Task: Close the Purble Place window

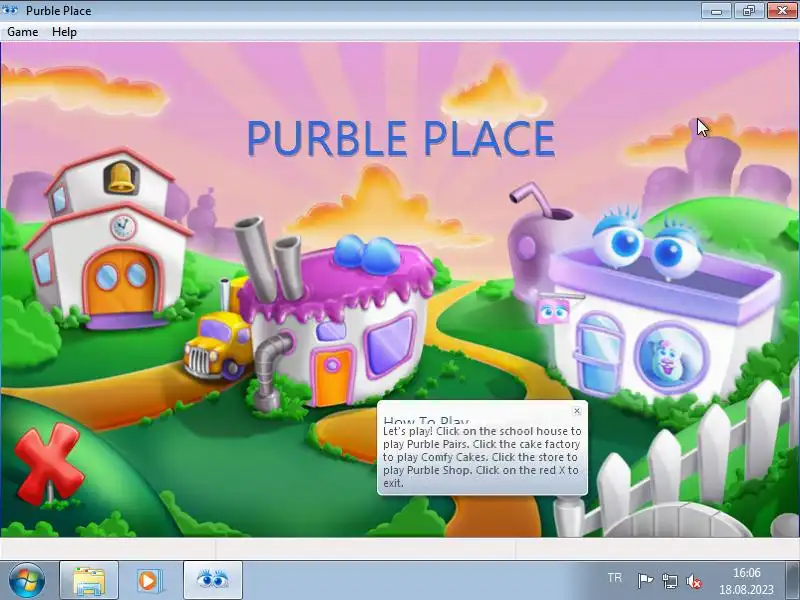Action: click(x=783, y=10)
